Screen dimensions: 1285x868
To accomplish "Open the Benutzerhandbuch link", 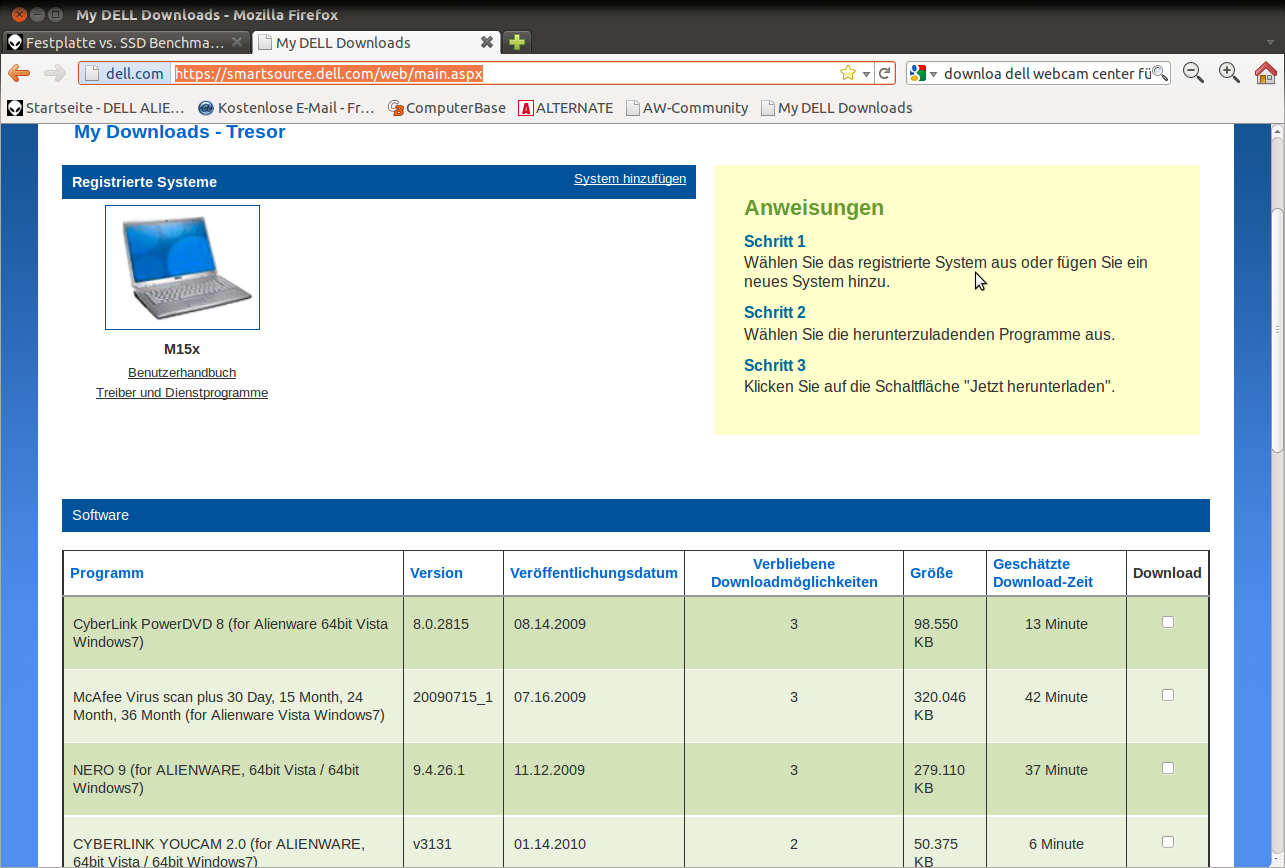I will 182,372.
